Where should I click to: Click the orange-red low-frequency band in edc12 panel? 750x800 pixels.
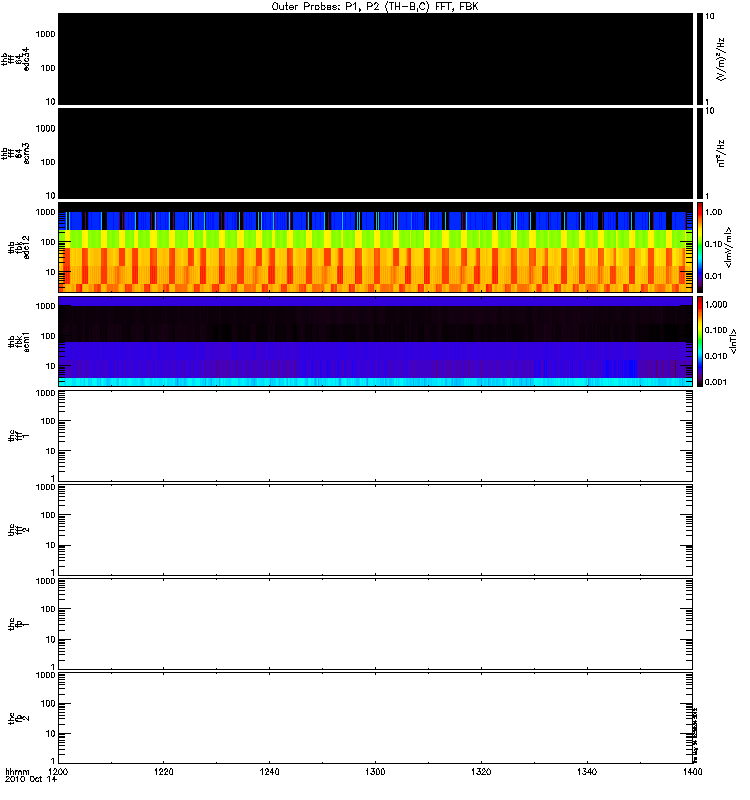375,270
